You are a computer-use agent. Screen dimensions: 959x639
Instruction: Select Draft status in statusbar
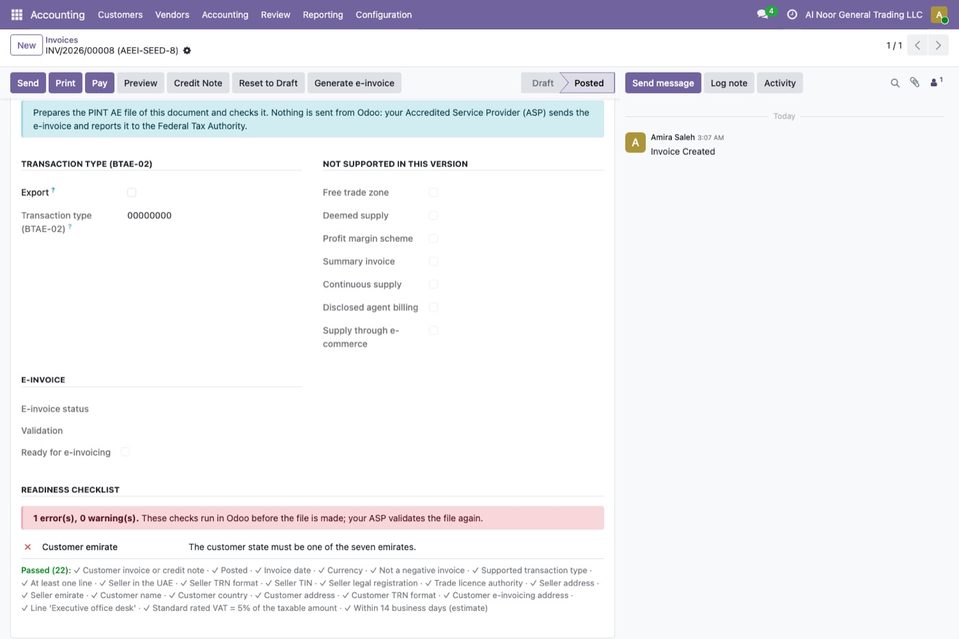point(542,83)
